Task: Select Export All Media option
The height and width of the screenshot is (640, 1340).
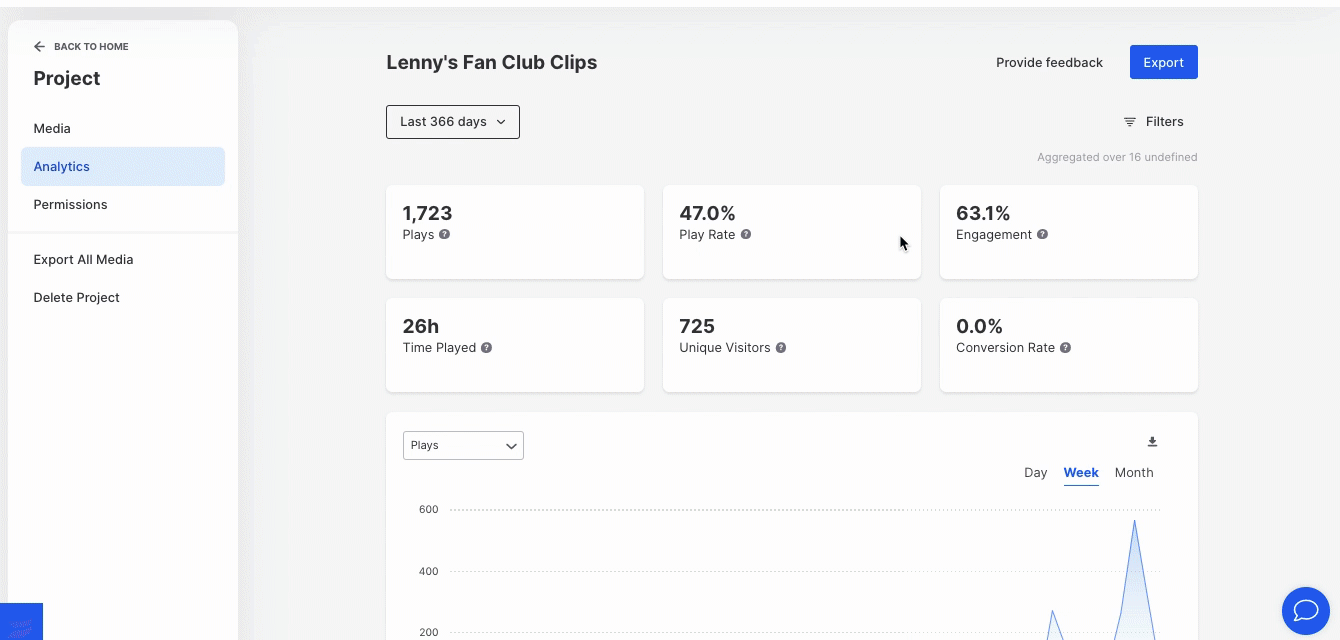Action: [83, 260]
